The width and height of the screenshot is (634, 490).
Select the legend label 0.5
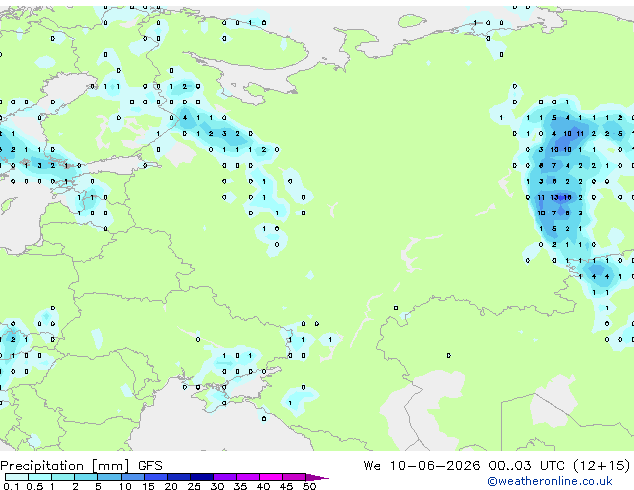pyautogui.click(x=34, y=486)
